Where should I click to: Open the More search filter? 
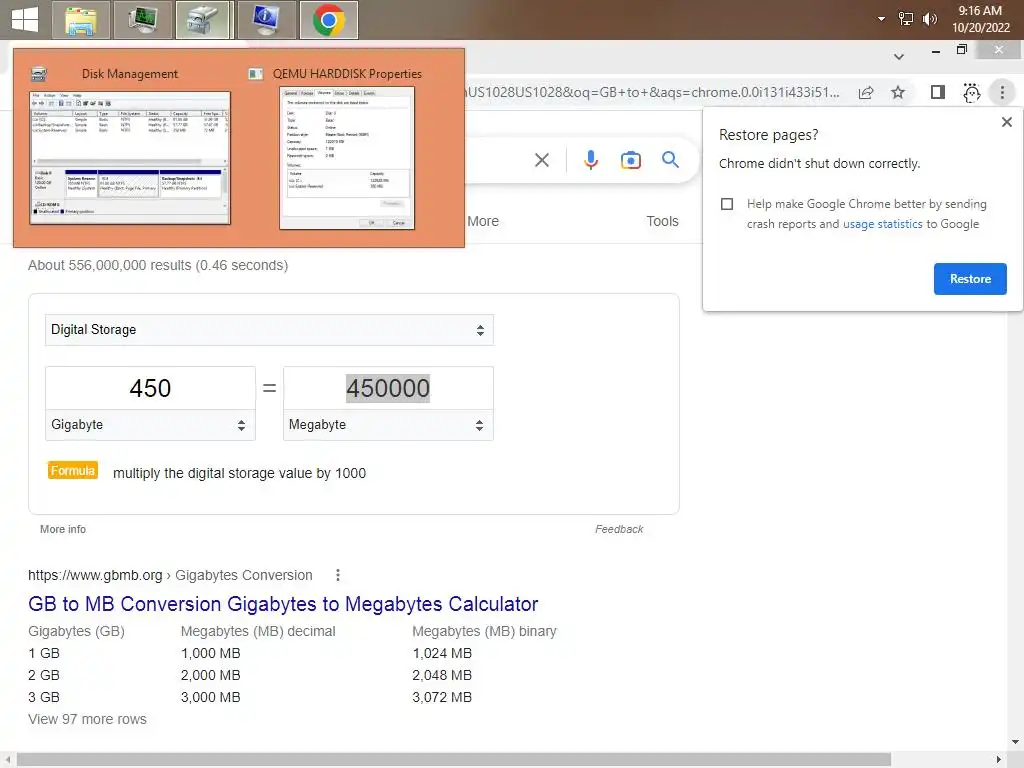pyautogui.click(x=483, y=221)
